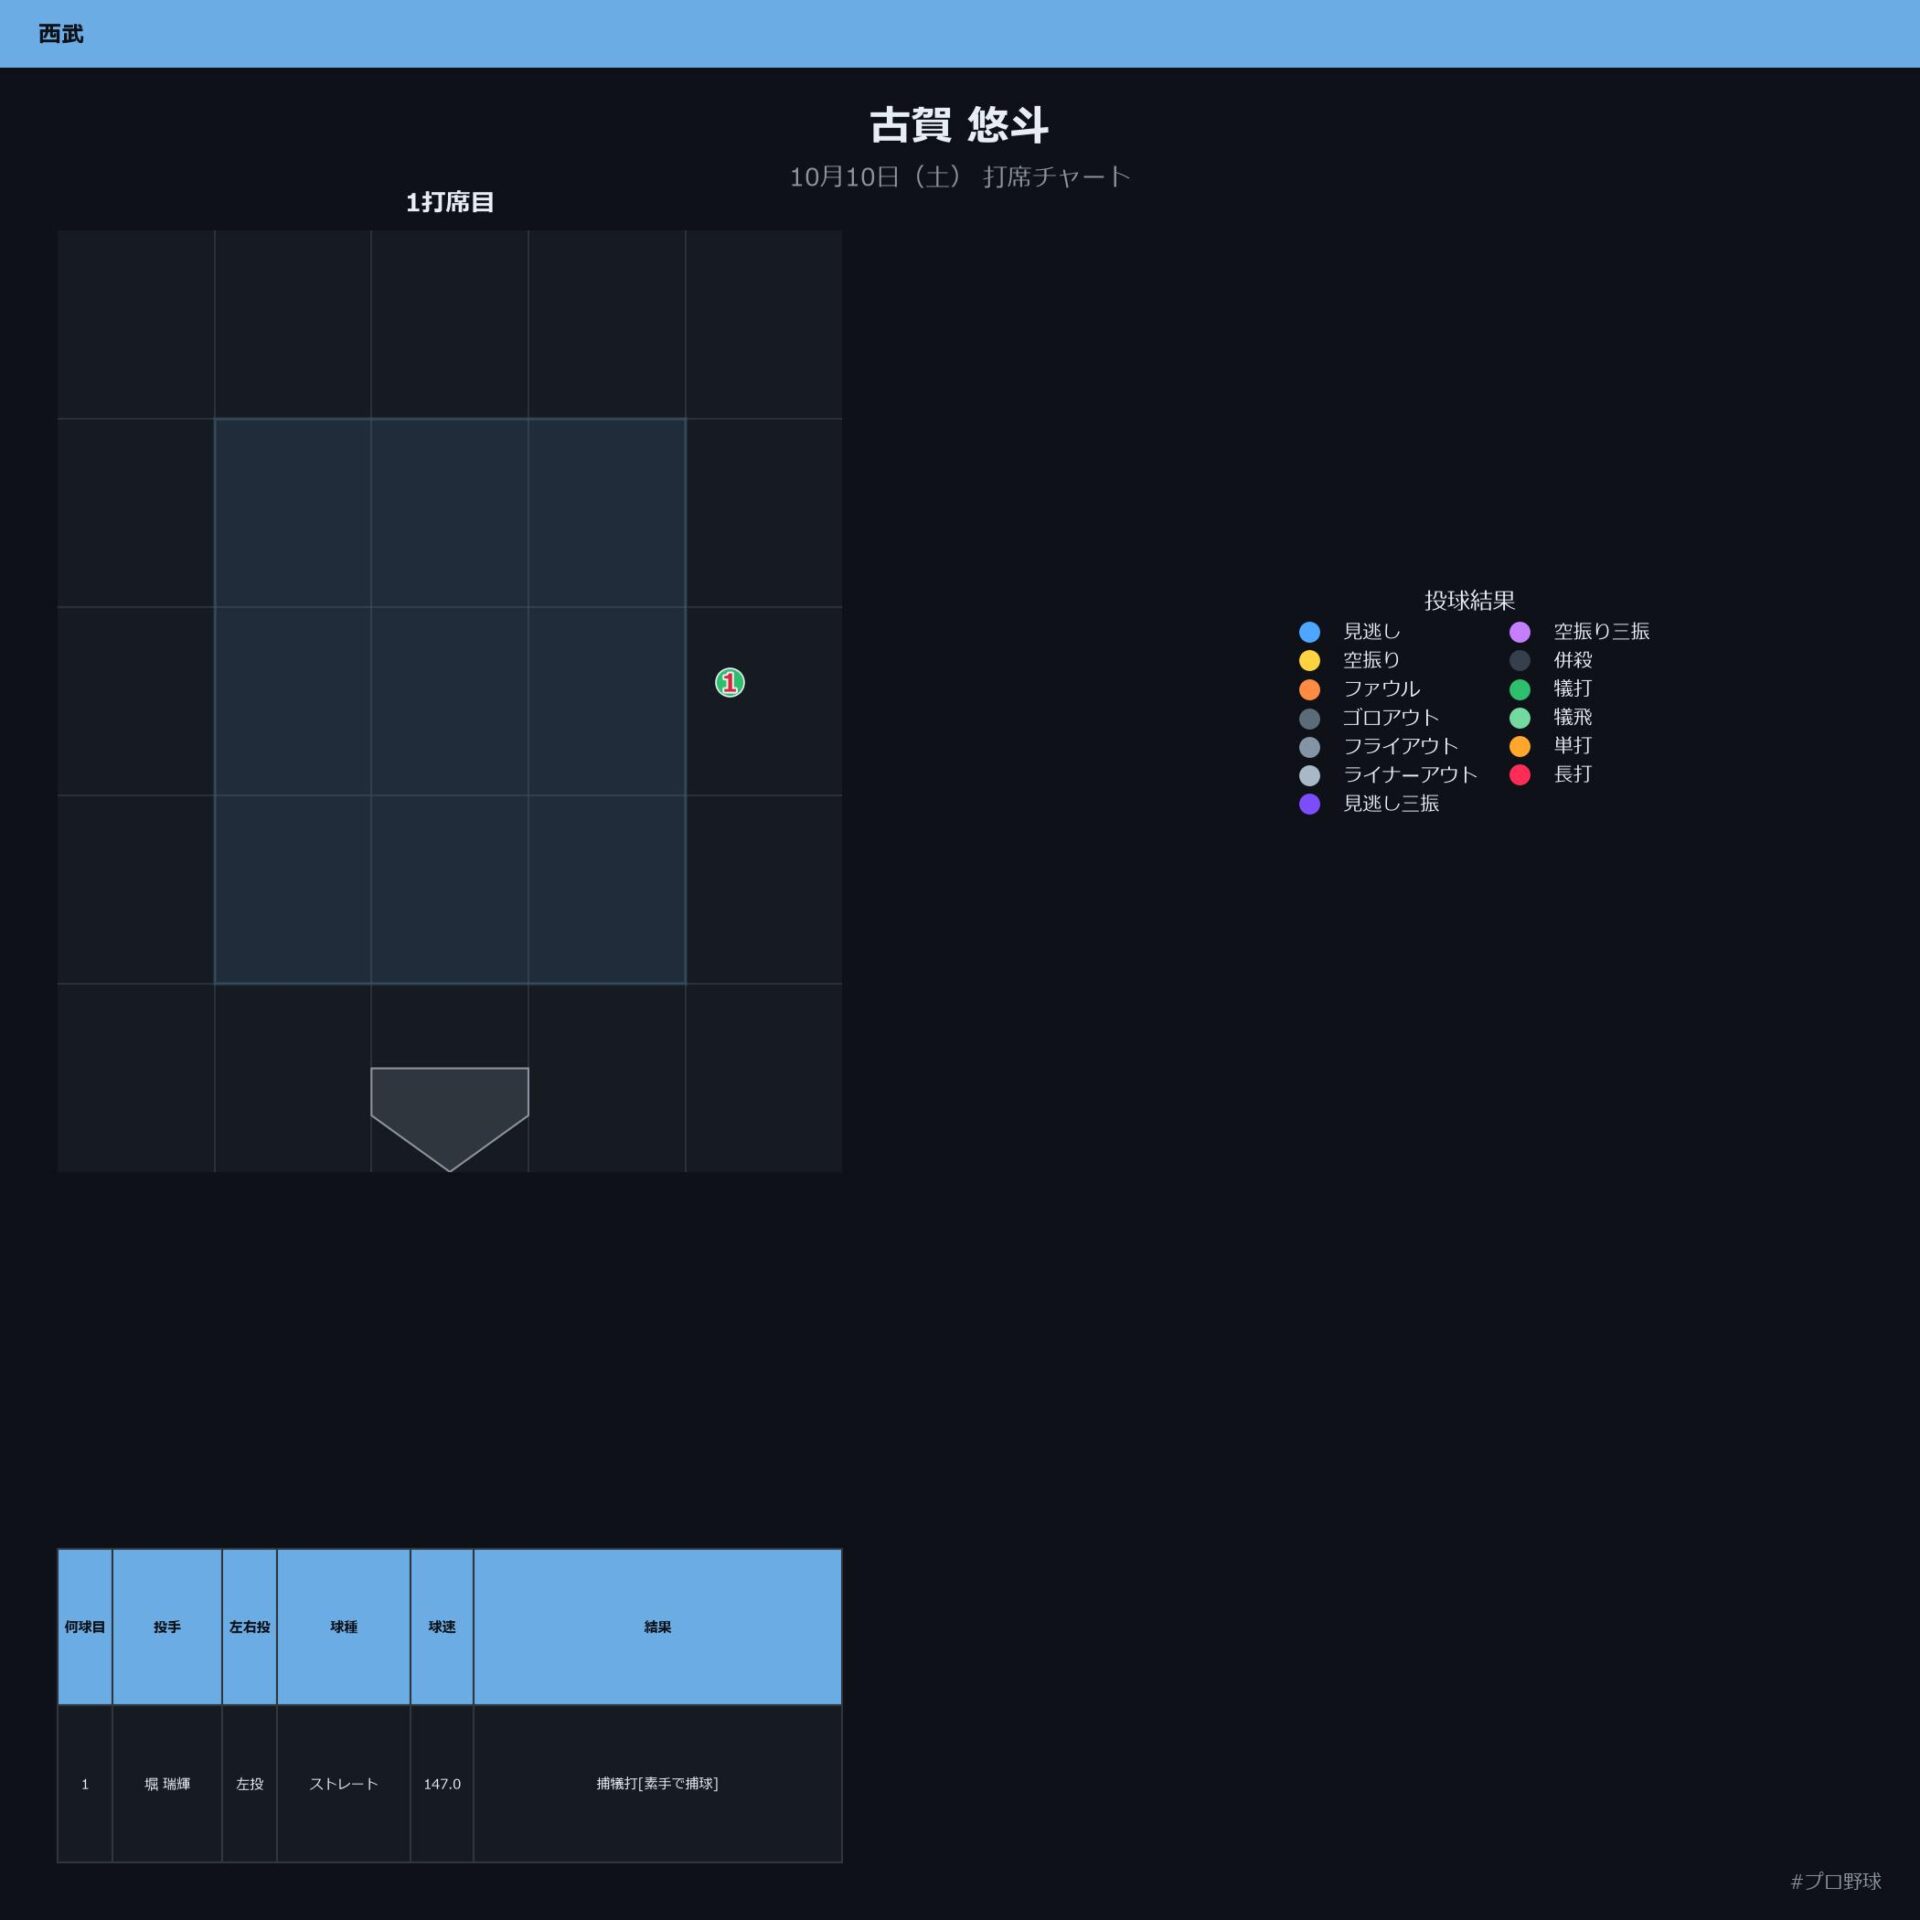
Task: Toggle the ゴロアウト legend entry
Action: [x=1368, y=718]
